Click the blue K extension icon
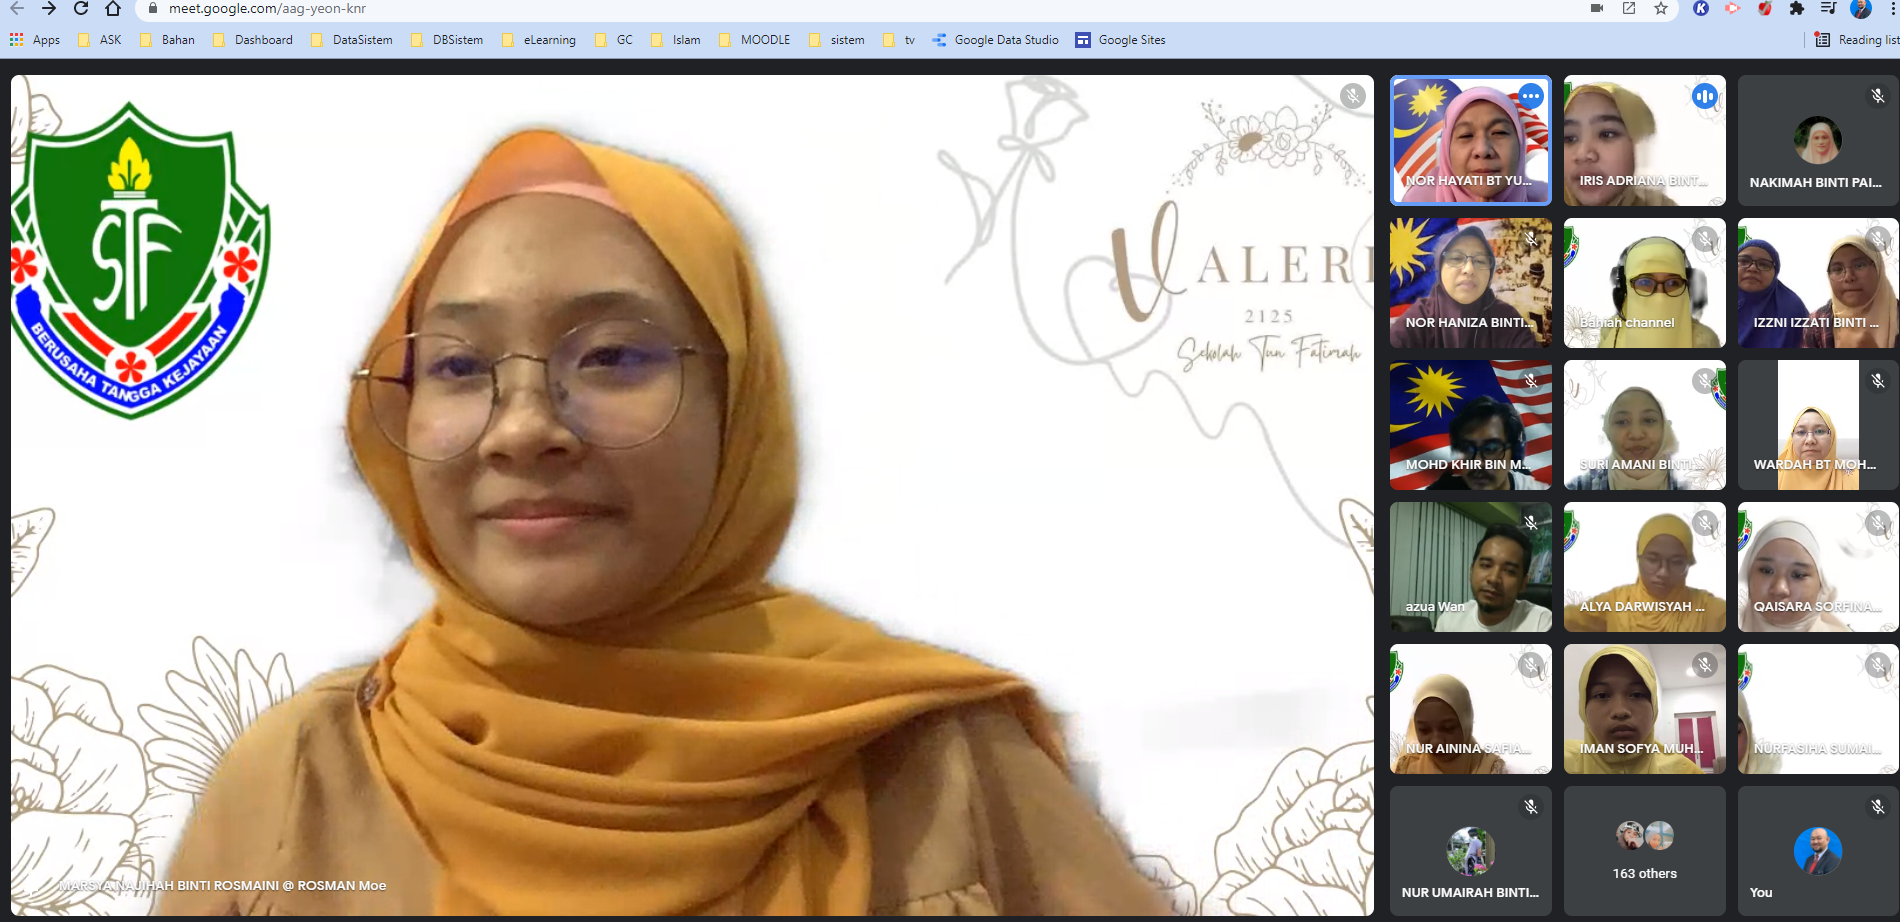The image size is (1900, 922). (x=1700, y=9)
